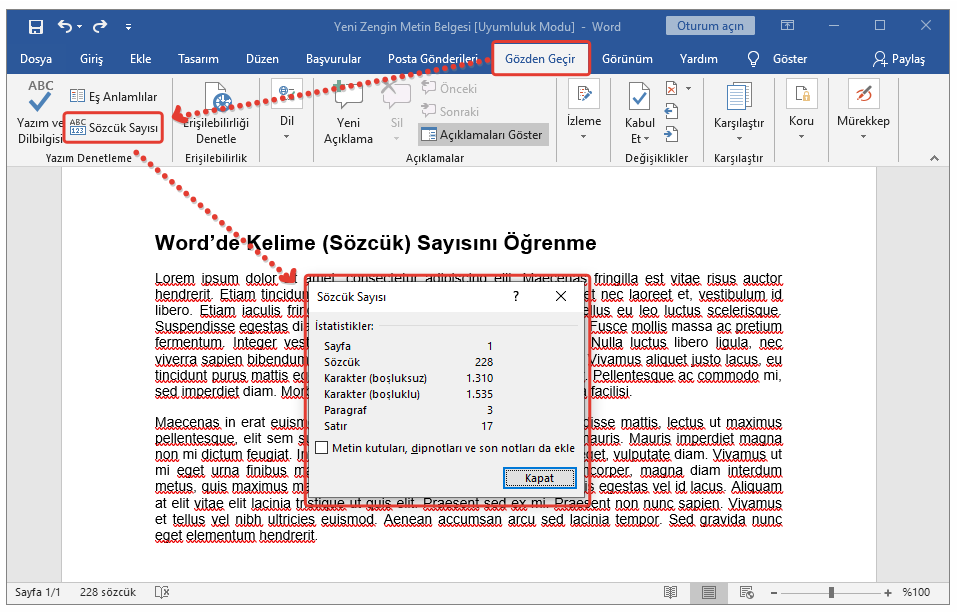Switch to Read Mode view in status bar
The width and height of the screenshot is (957, 612).
(x=670, y=592)
